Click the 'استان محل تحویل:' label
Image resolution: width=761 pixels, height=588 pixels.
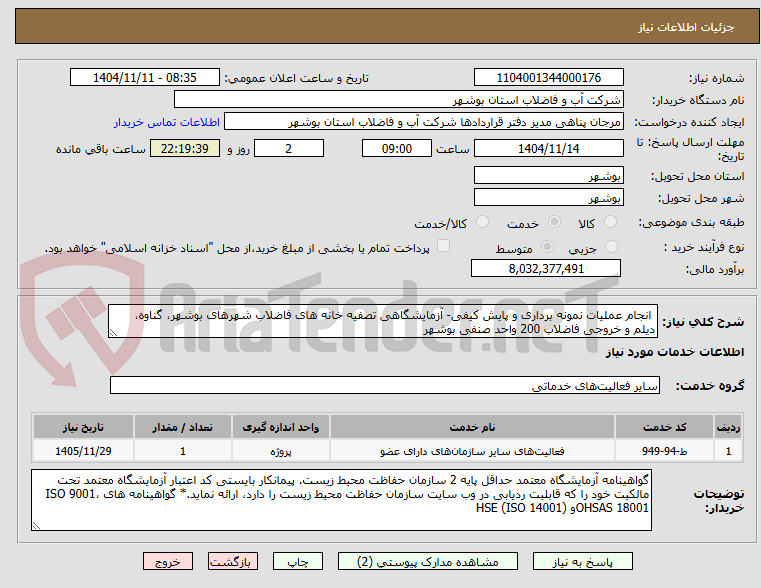[x=697, y=176]
